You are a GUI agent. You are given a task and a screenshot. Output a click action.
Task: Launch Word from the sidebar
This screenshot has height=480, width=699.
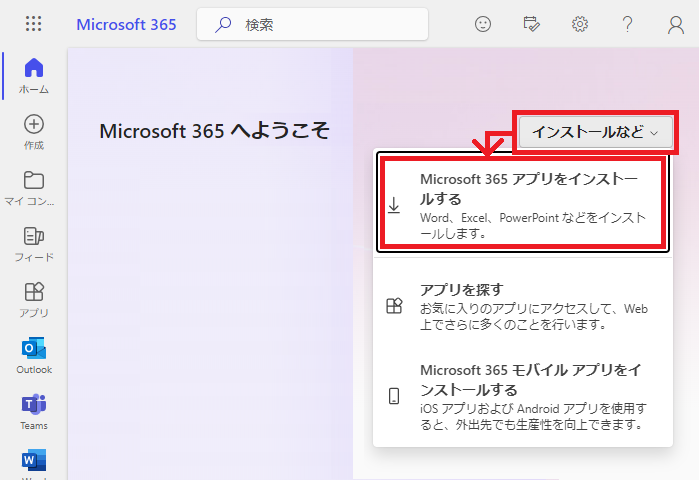(34, 464)
